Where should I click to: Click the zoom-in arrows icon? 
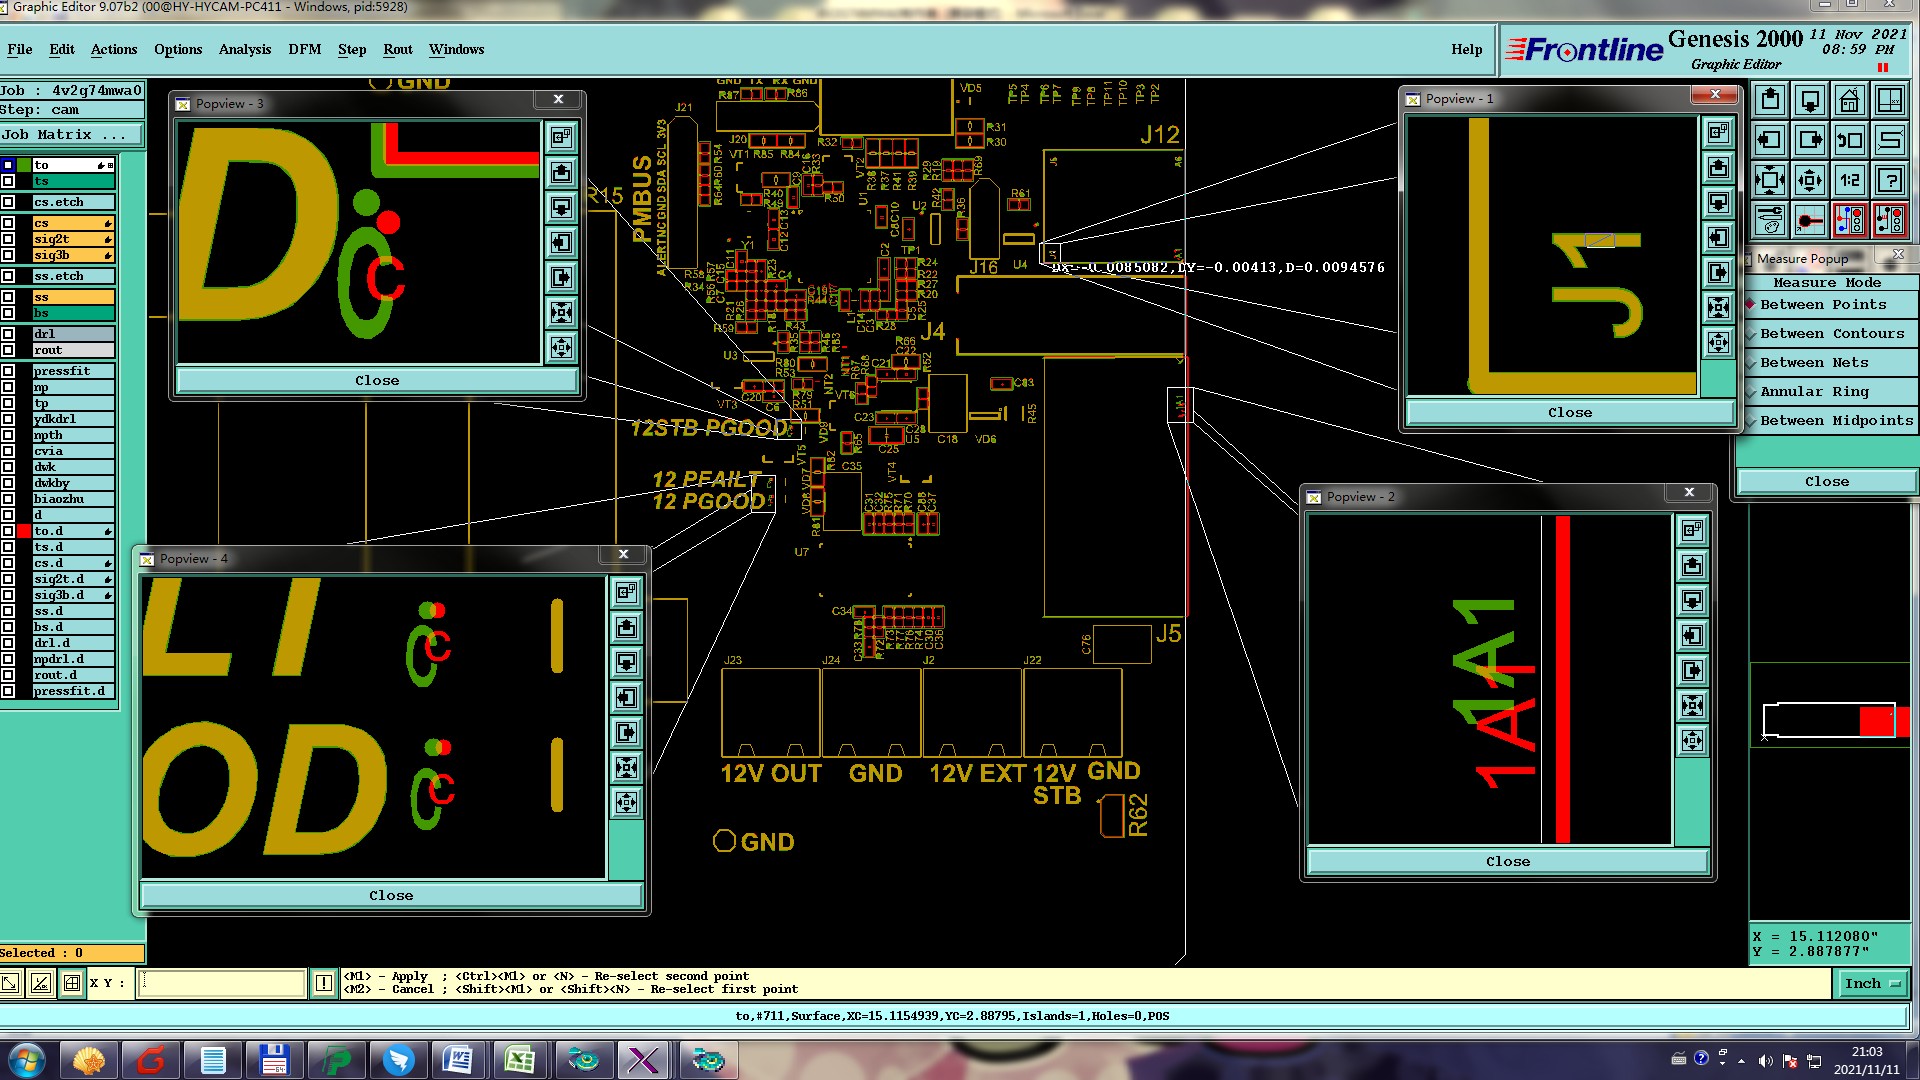click(1770, 180)
